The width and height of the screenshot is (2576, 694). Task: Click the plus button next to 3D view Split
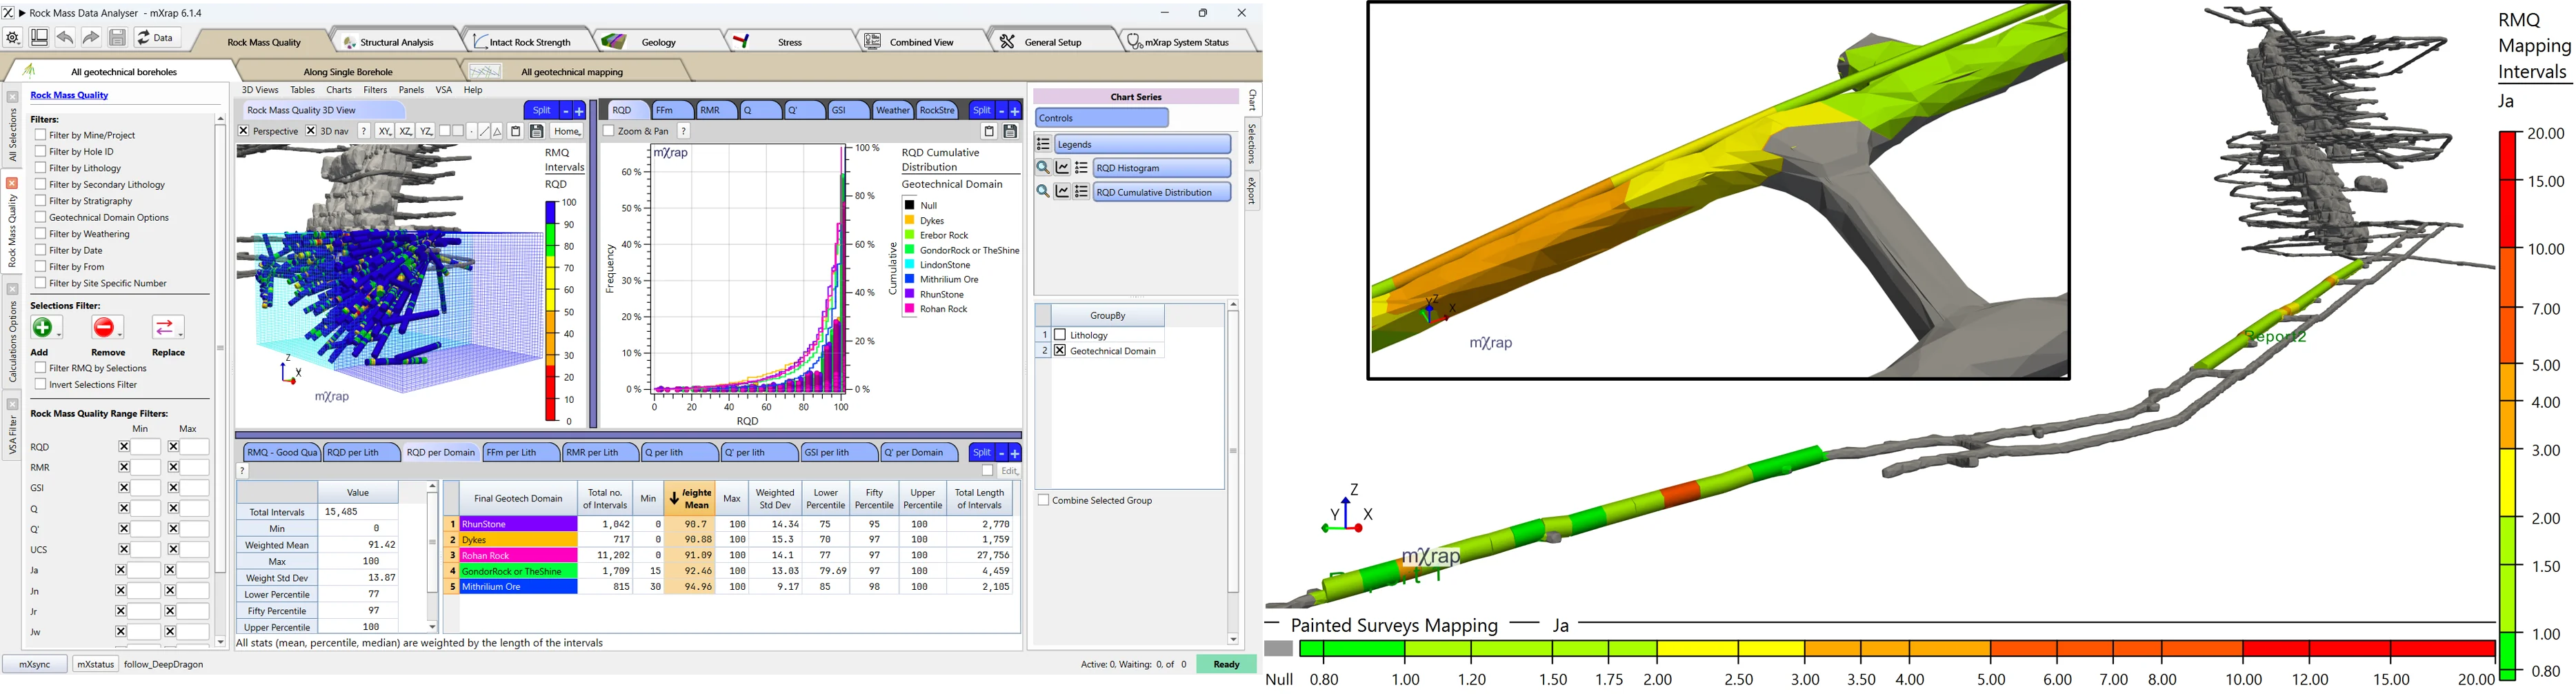(579, 111)
